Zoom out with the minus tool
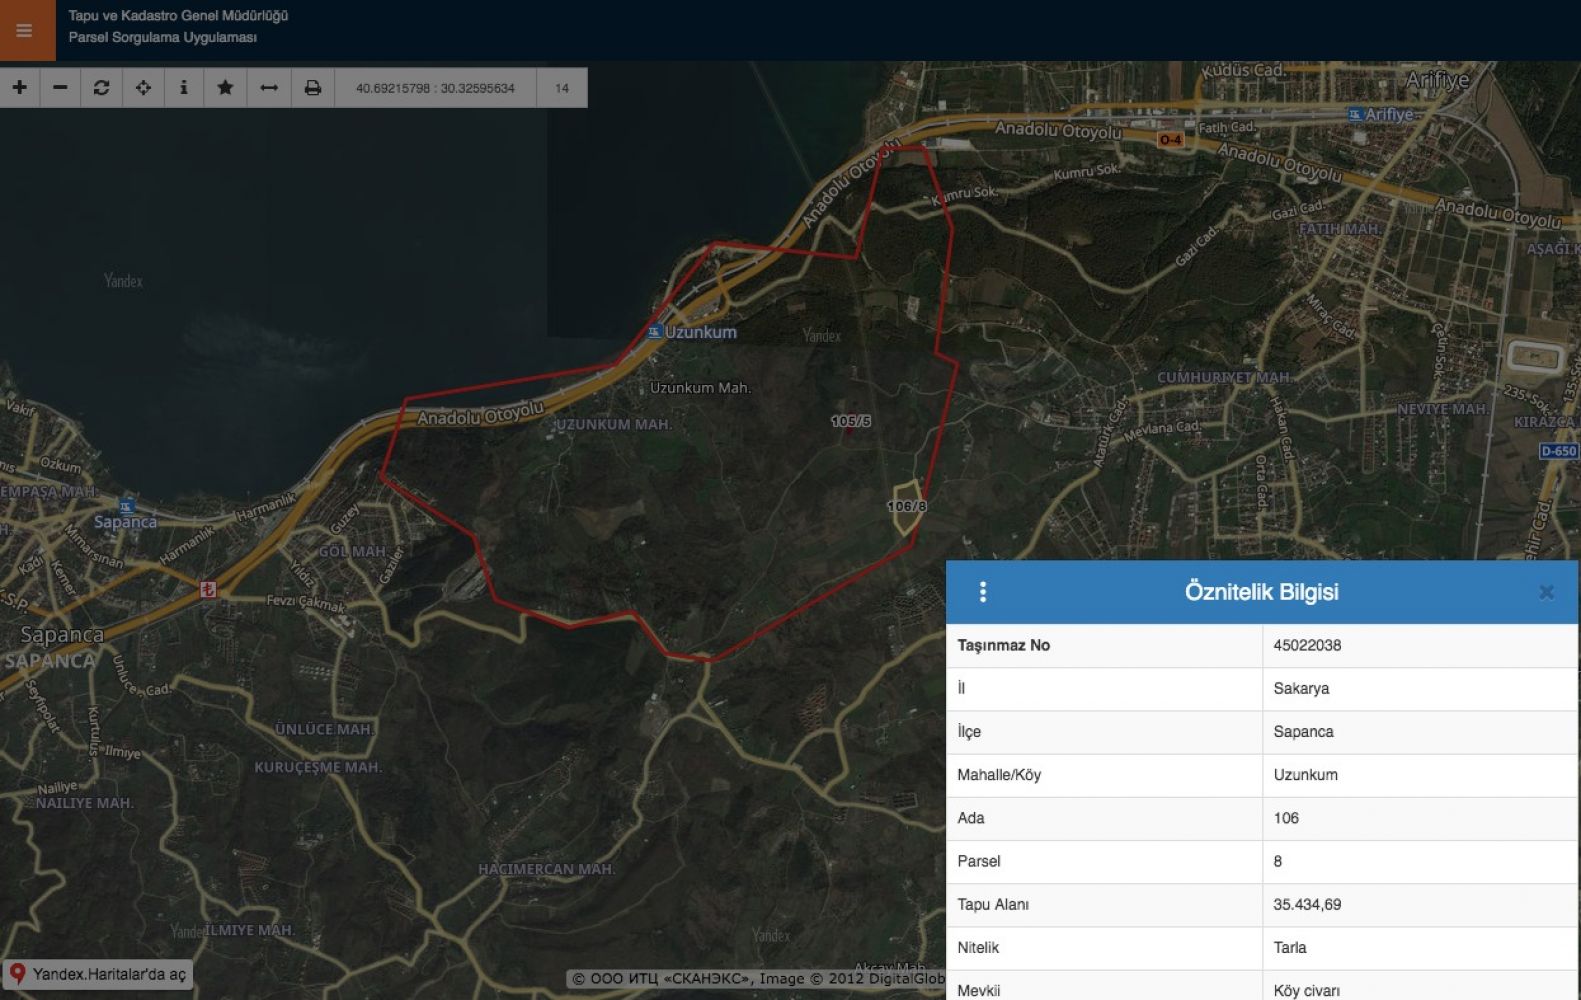1581x1000 pixels. coord(60,88)
